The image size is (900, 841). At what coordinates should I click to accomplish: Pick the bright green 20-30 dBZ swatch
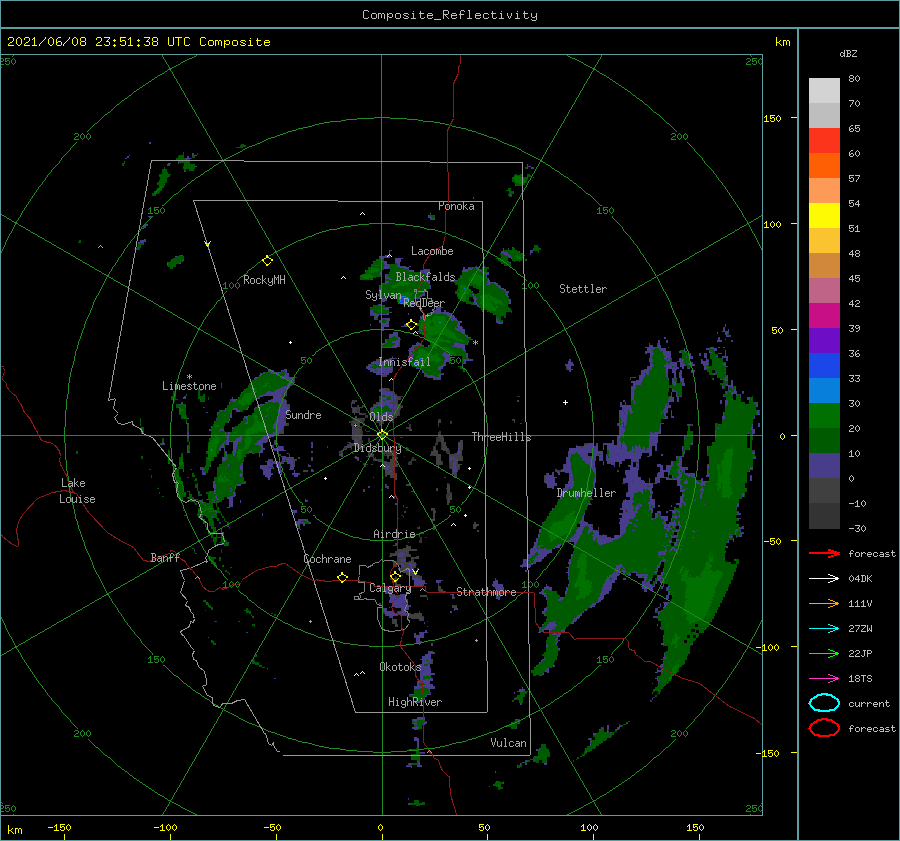coord(824,416)
